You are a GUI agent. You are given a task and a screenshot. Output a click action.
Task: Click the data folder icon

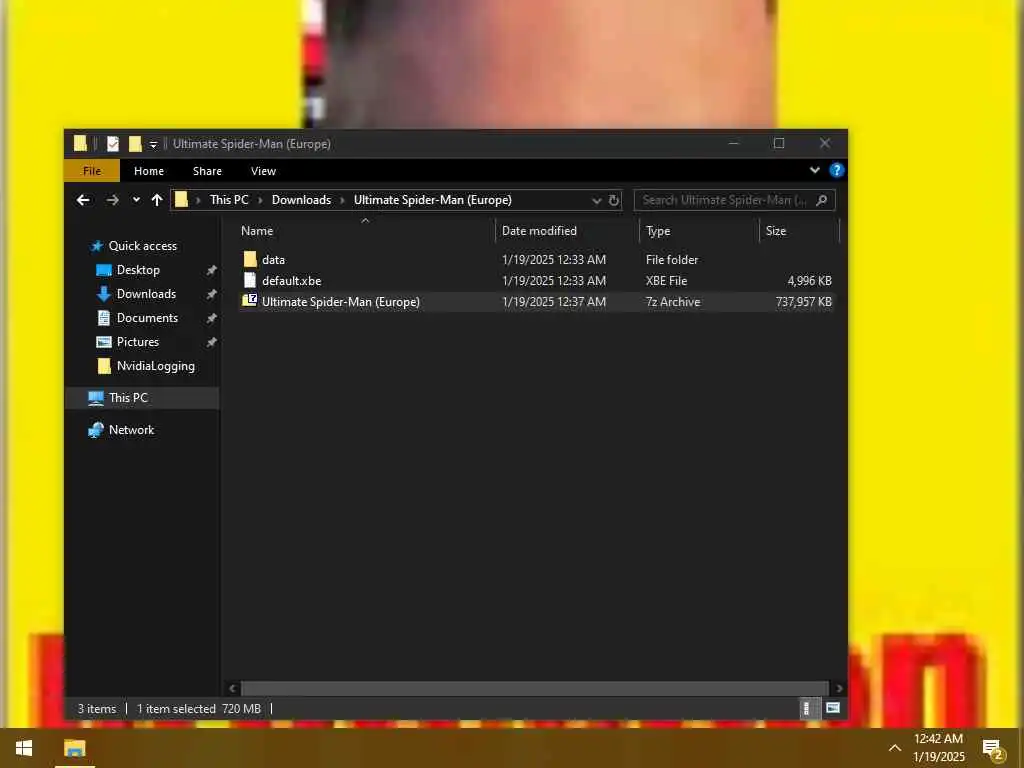point(249,259)
